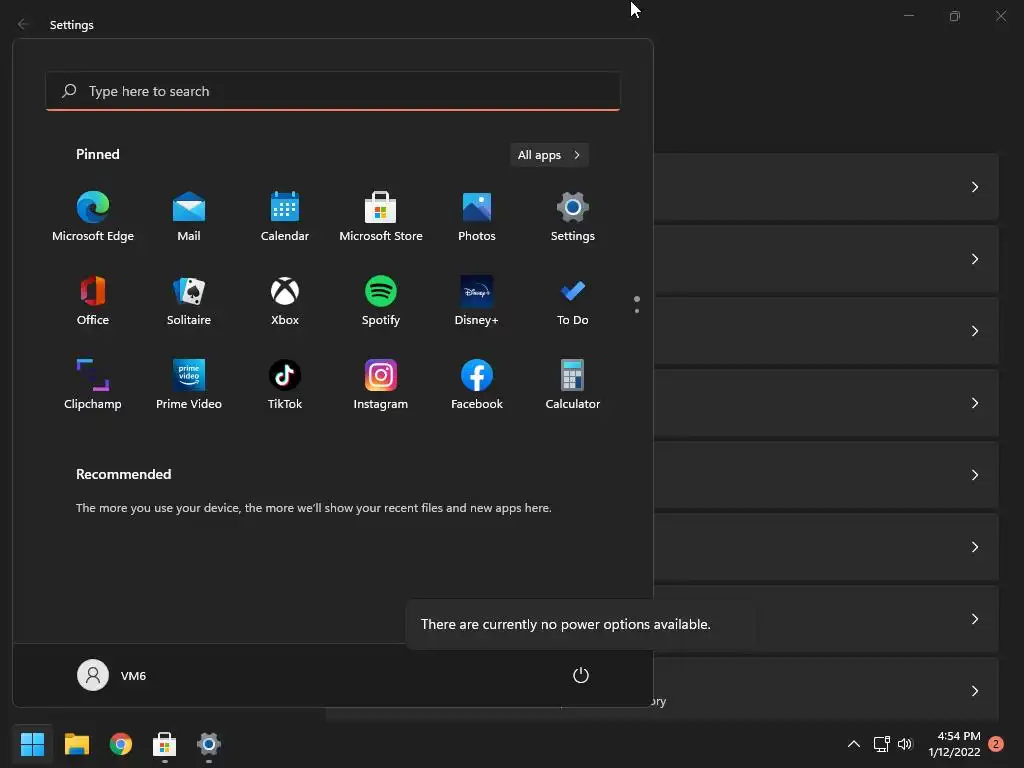Show All apps list
1024x768 pixels.
549,155
